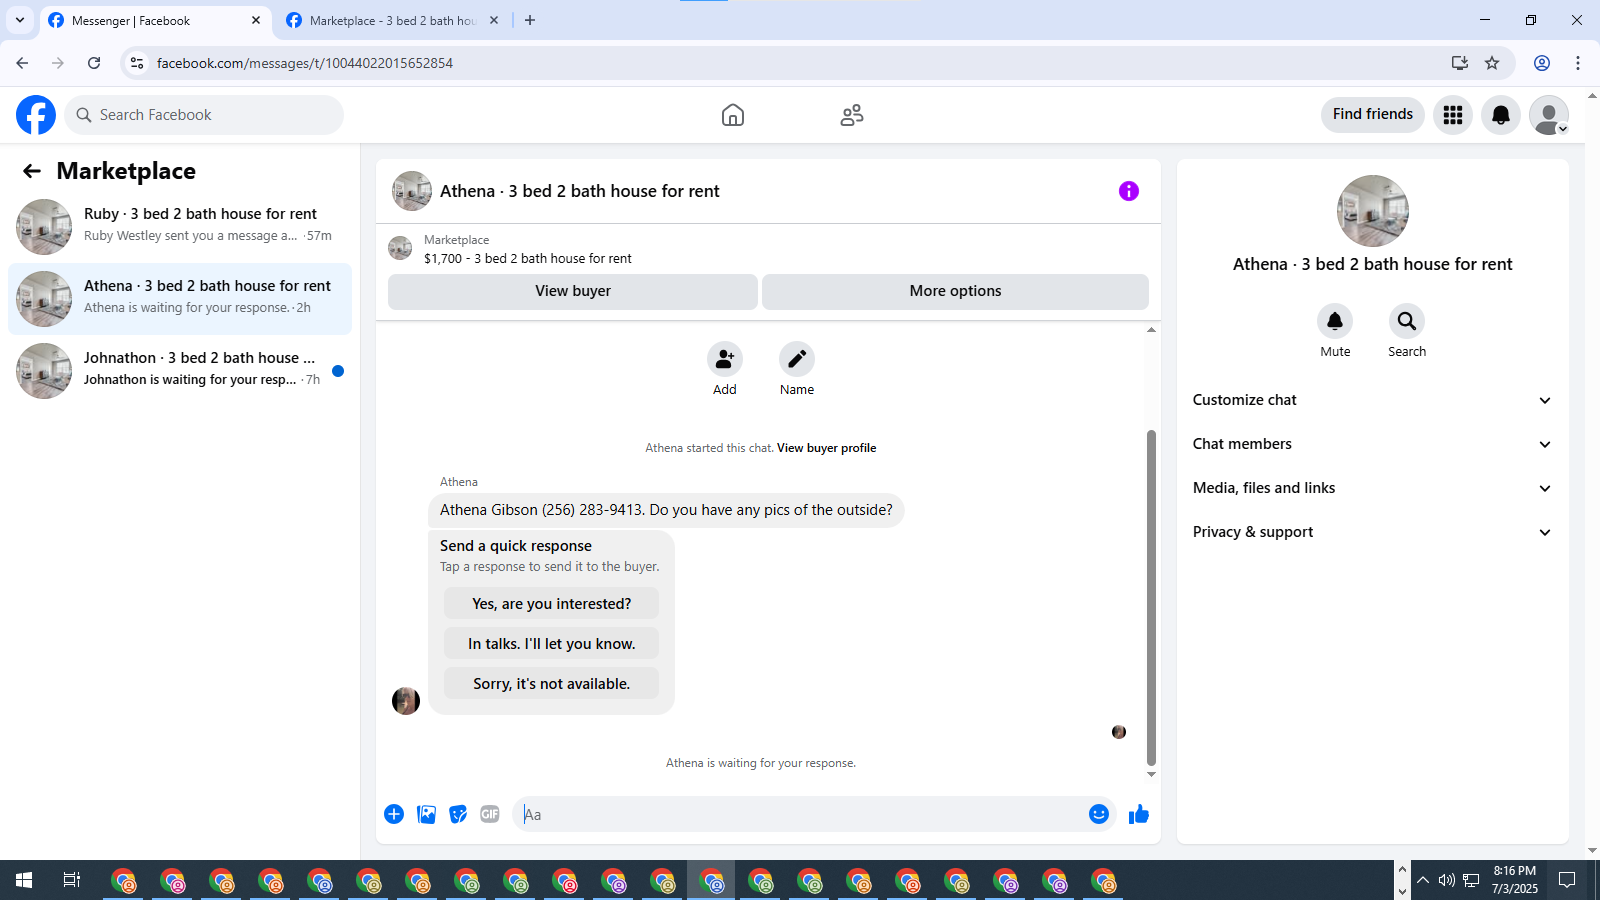Expand Media, files and links section
The image size is (1600, 900).
point(1373,488)
